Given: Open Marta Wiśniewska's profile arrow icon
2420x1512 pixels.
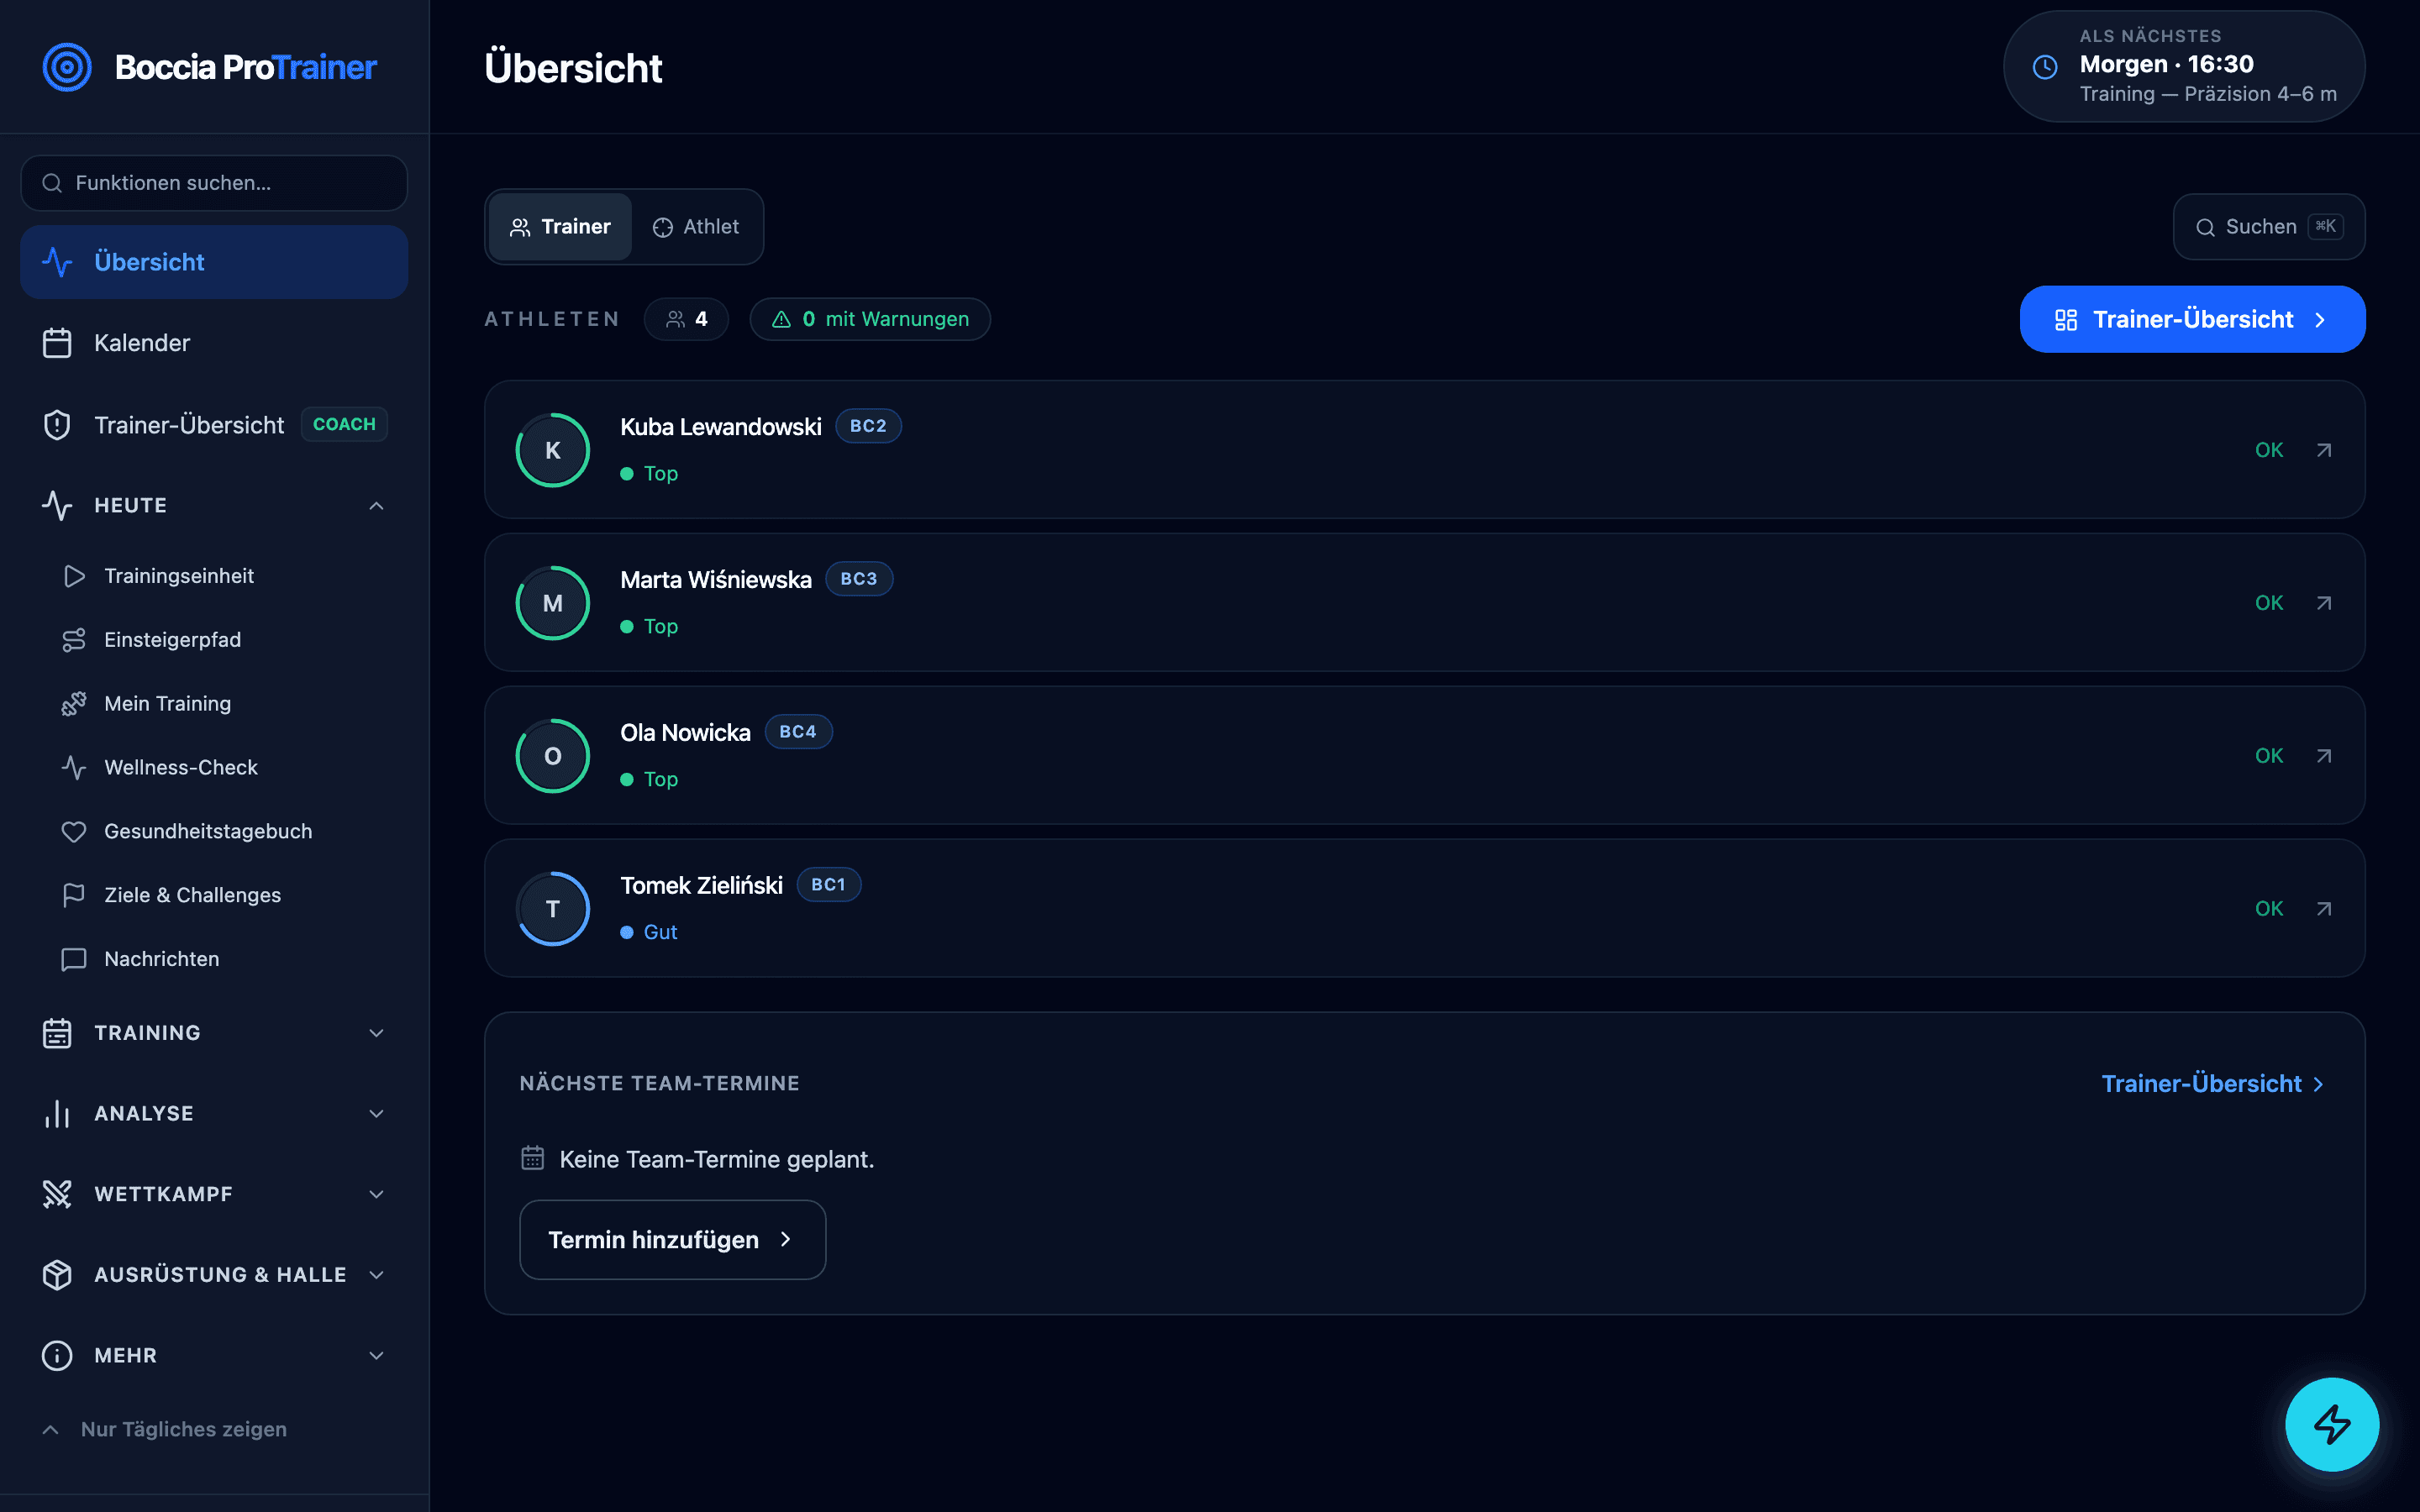Looking at the screenshot, I should (x=2323, y=603).
